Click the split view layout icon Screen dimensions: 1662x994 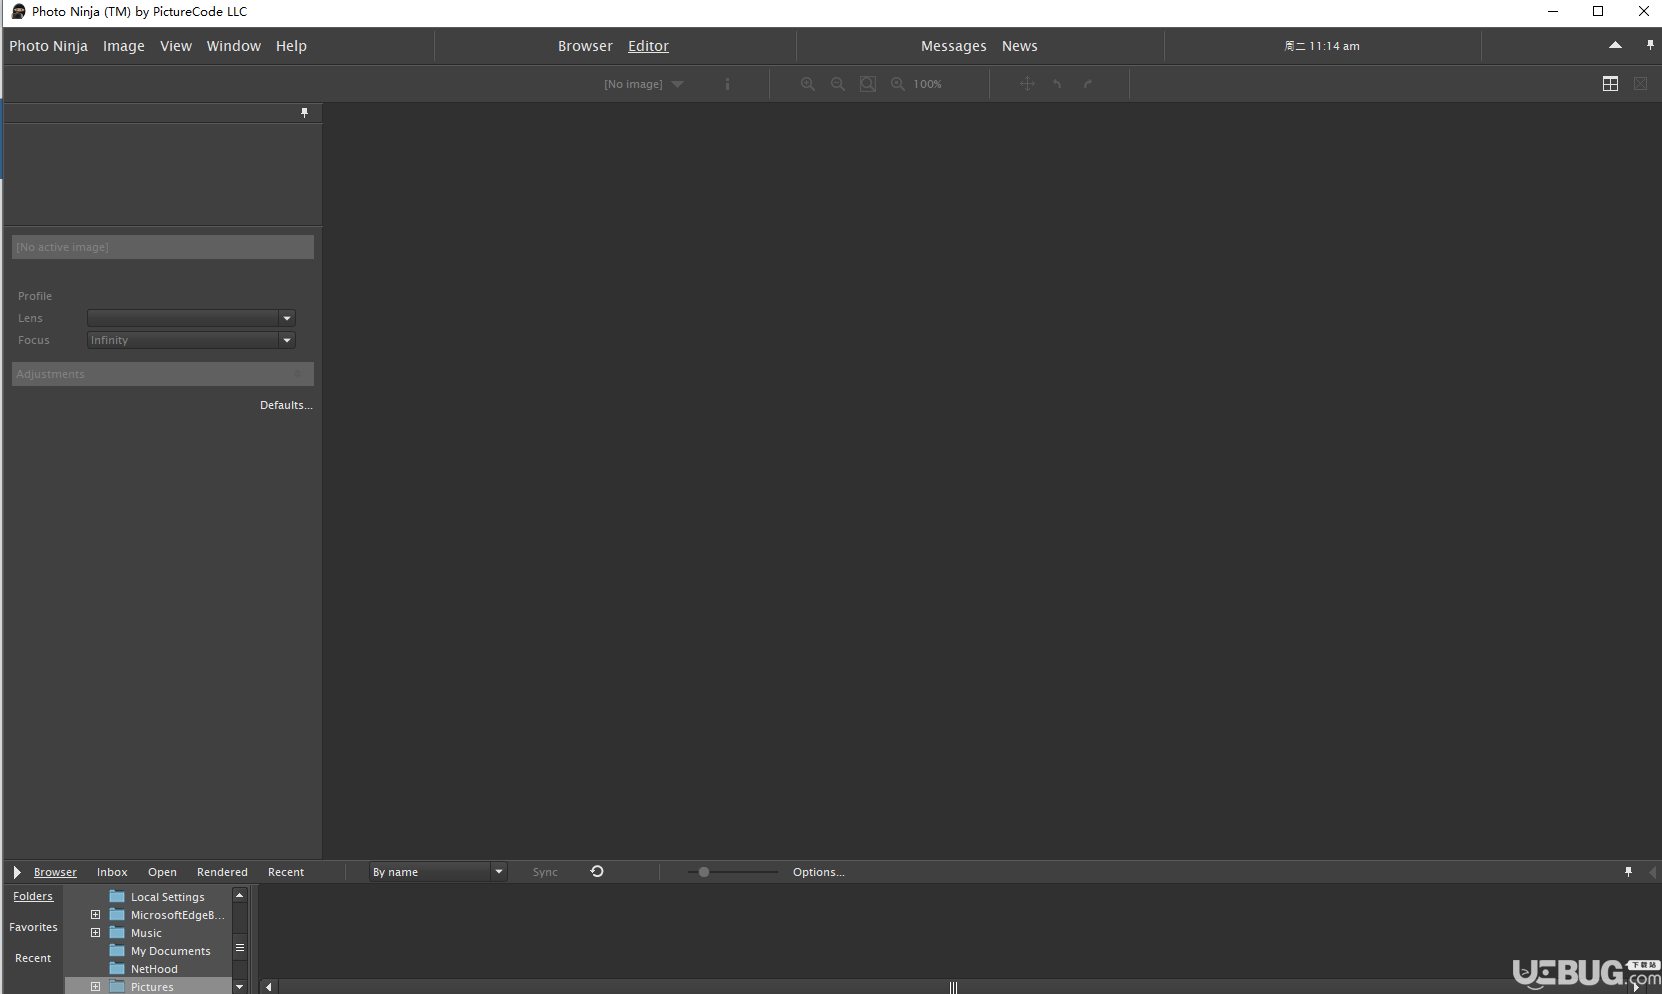(1610, 84)
